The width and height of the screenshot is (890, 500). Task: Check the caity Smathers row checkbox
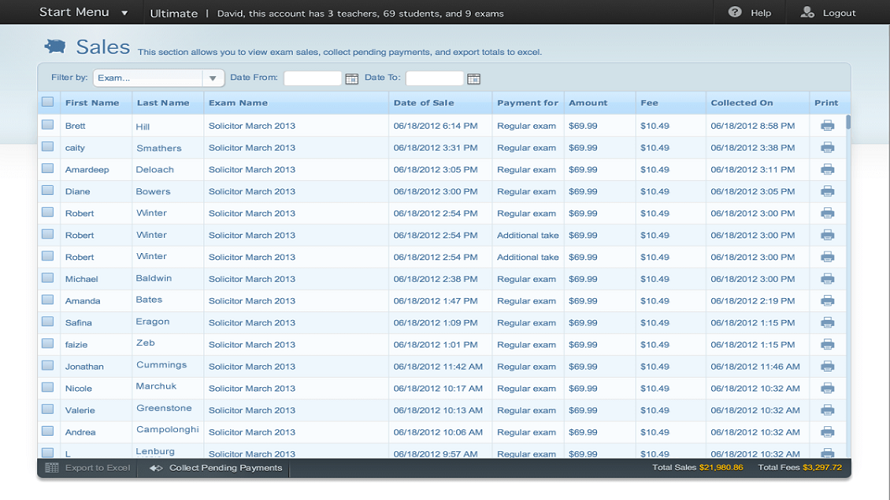pyautogui.click(x=48, y=146)
